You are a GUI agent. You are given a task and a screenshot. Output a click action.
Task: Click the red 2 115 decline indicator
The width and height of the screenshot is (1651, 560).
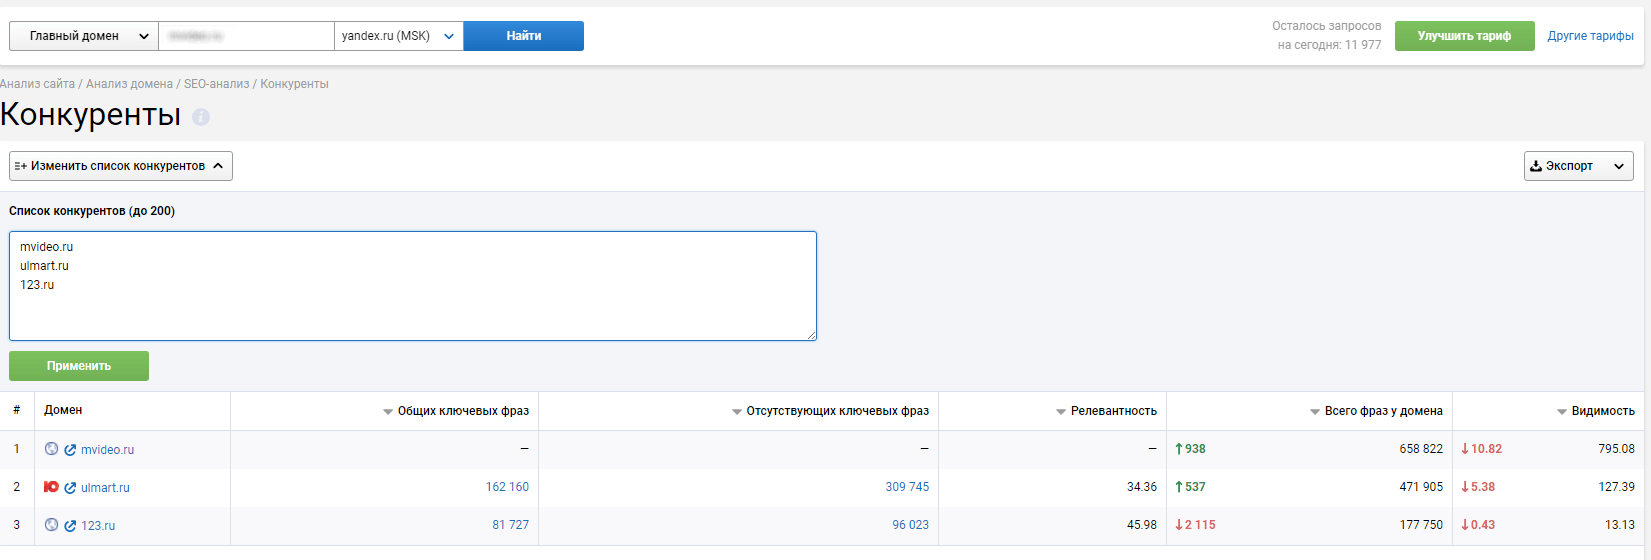point(1195,525)
